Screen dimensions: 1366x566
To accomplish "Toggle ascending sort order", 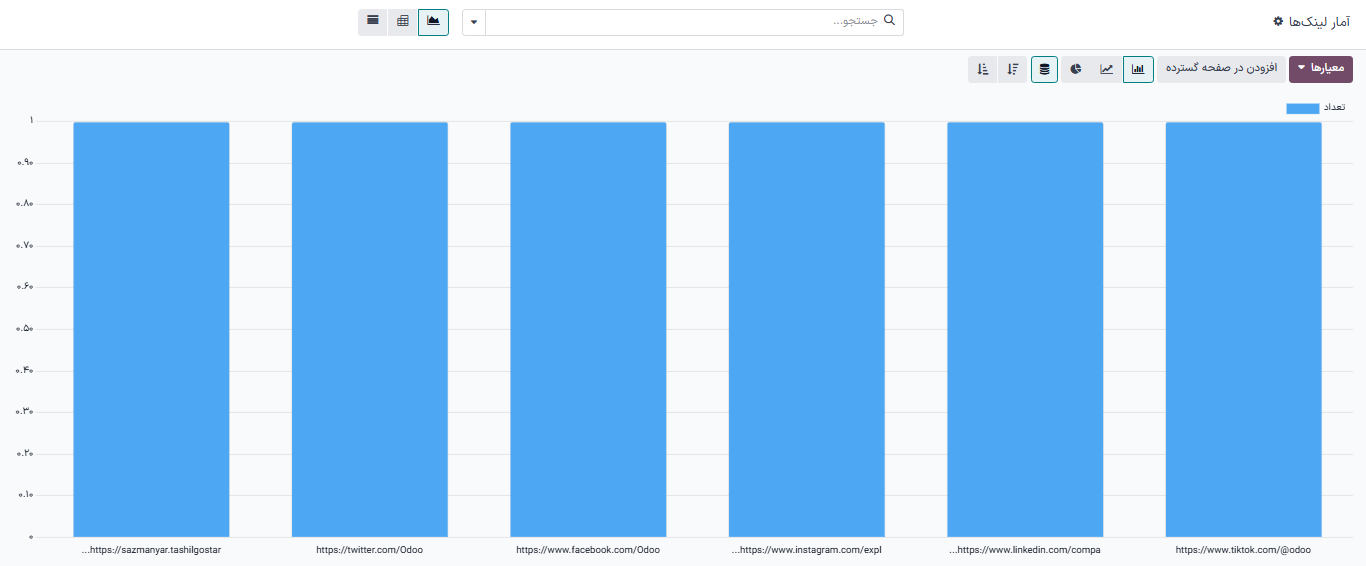I will tap(983, 69).
